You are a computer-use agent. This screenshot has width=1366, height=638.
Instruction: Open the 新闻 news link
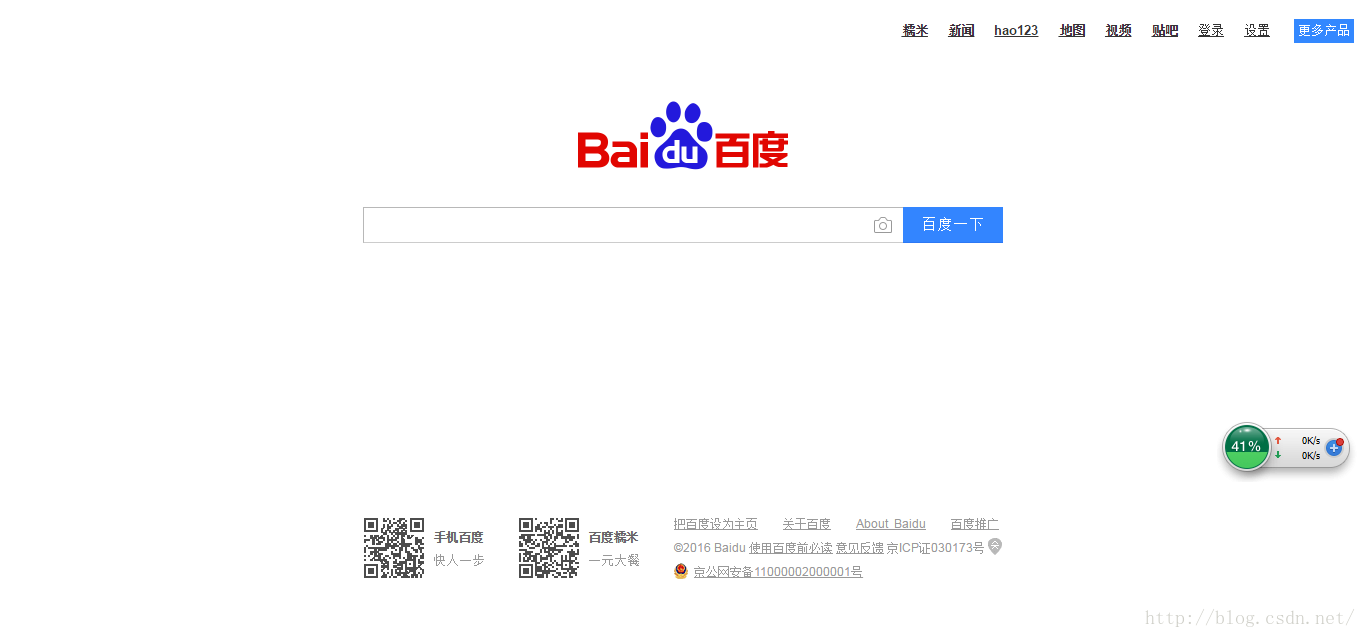pyautogui.click(x=961, y=31)
